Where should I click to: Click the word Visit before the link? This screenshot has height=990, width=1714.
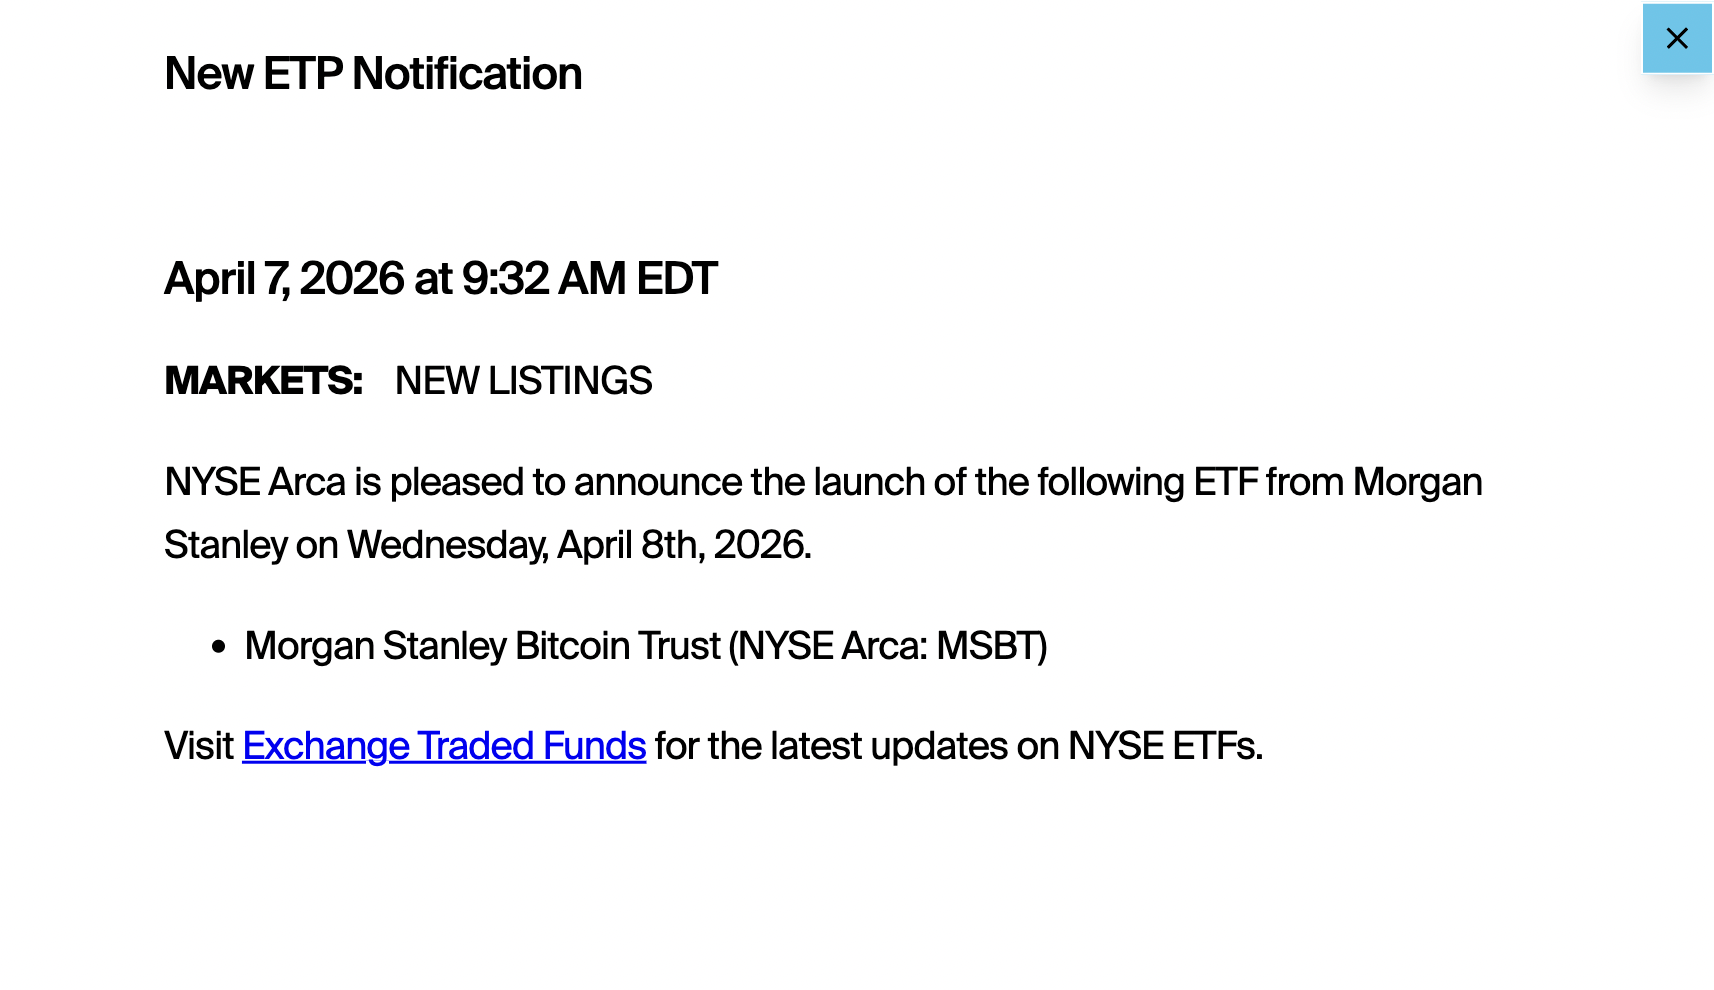197,746
